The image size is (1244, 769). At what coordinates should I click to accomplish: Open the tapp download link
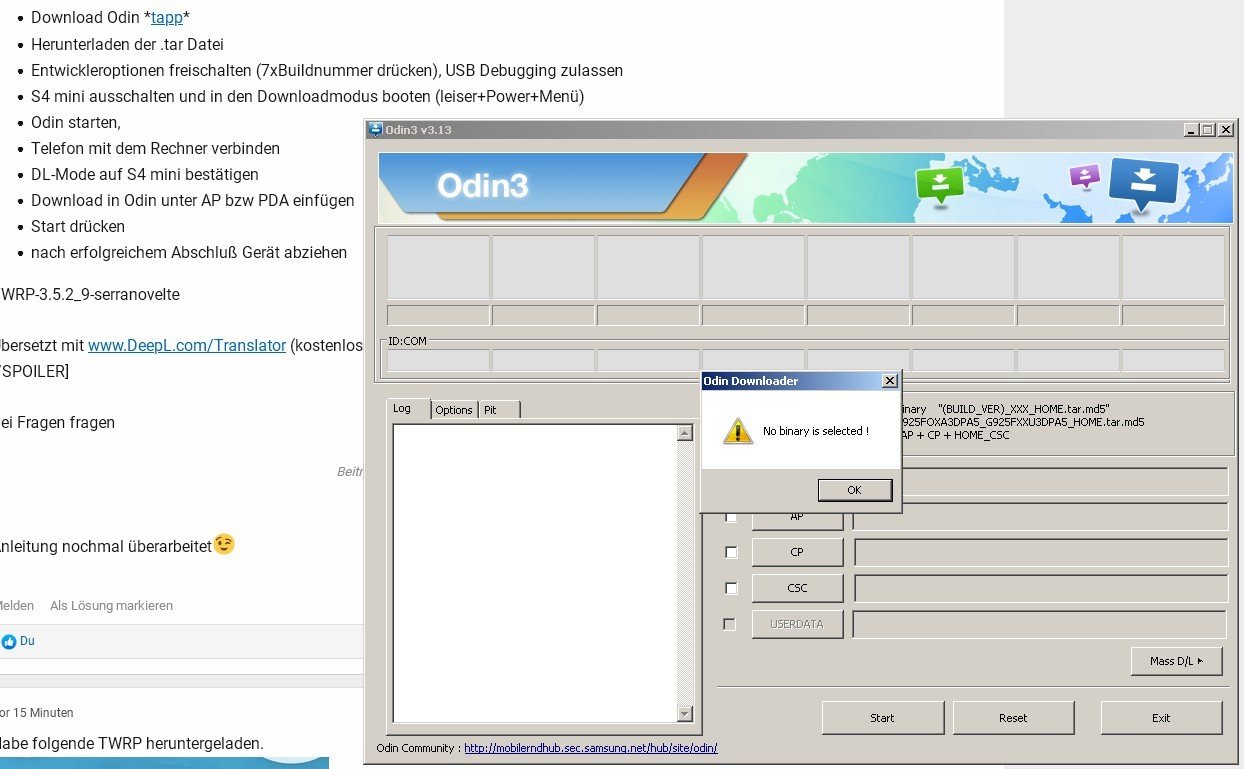click(x=167, y=18)
